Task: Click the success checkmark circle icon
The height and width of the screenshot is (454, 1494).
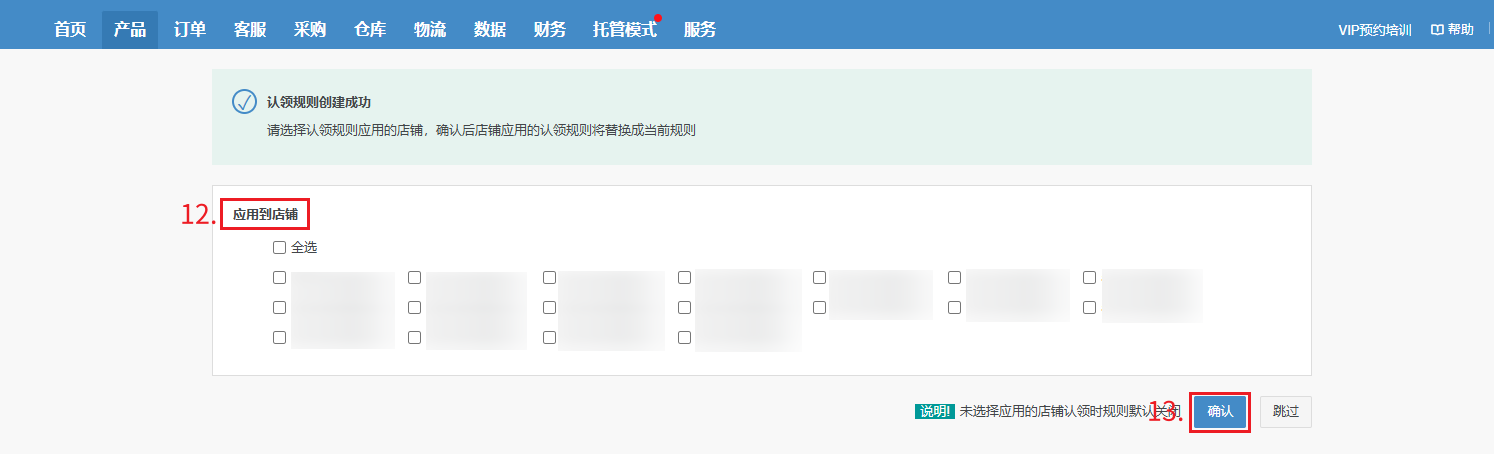Action: tap(244, 101)
